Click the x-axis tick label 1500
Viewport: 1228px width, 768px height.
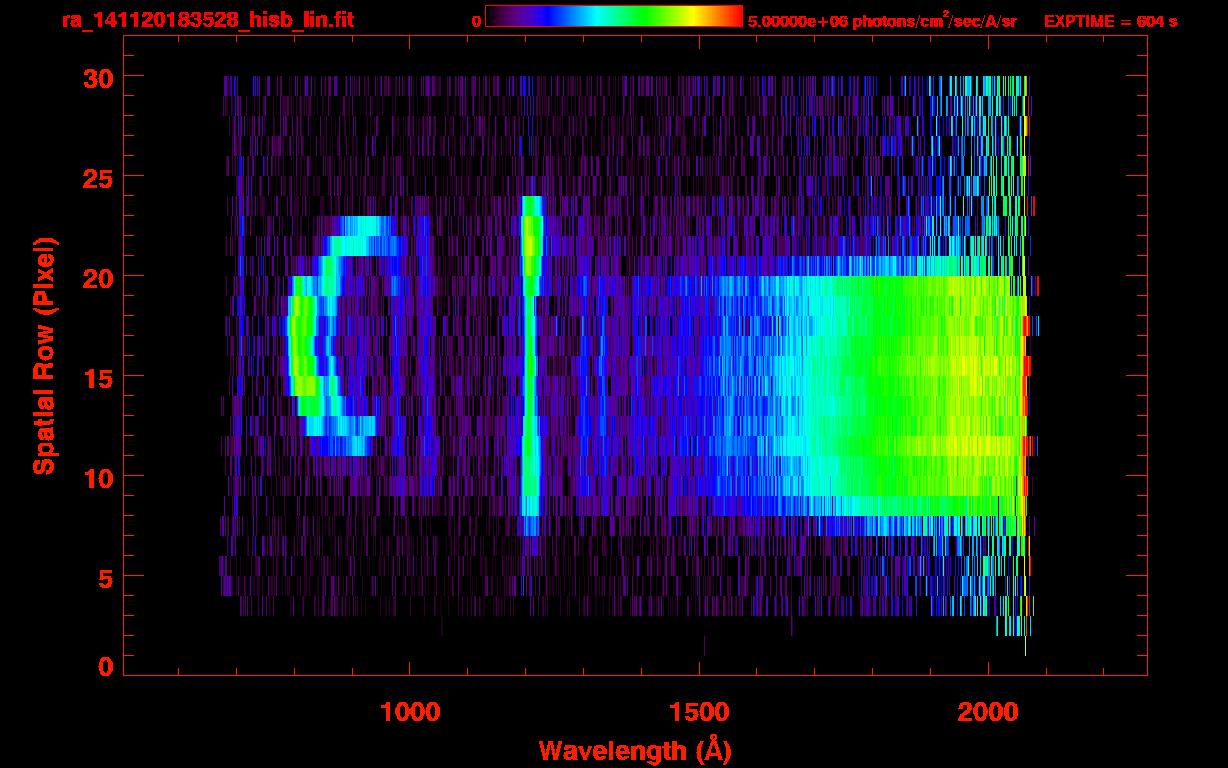click(x=699, y=712)
